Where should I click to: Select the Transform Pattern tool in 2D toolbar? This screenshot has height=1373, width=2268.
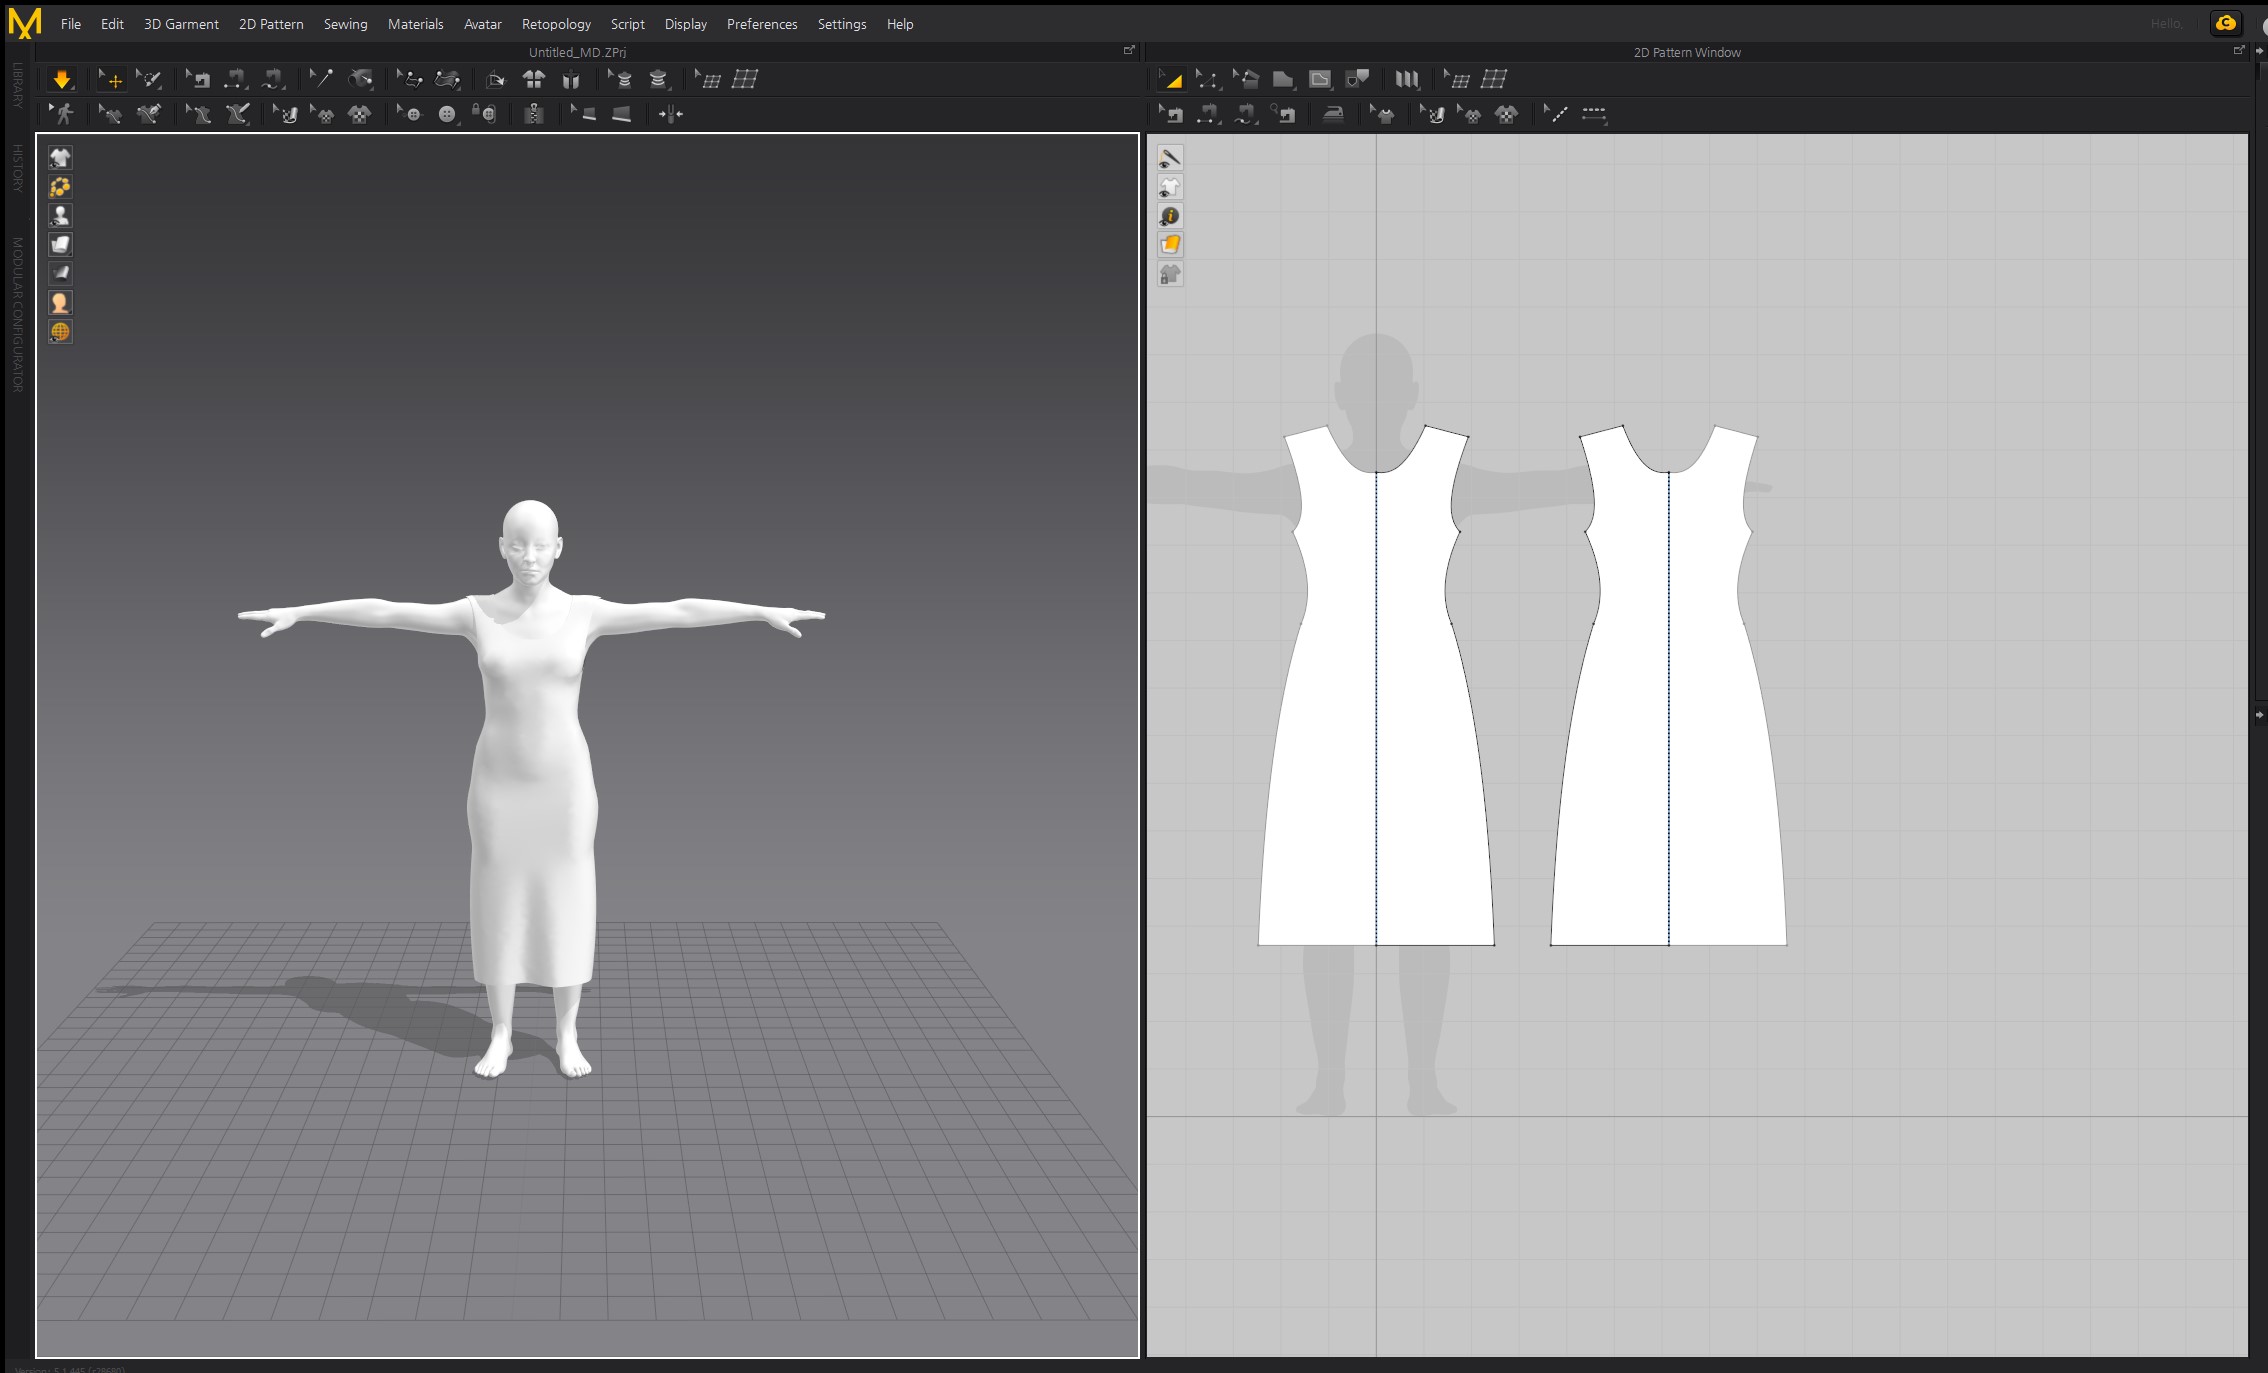(1170, 79)
